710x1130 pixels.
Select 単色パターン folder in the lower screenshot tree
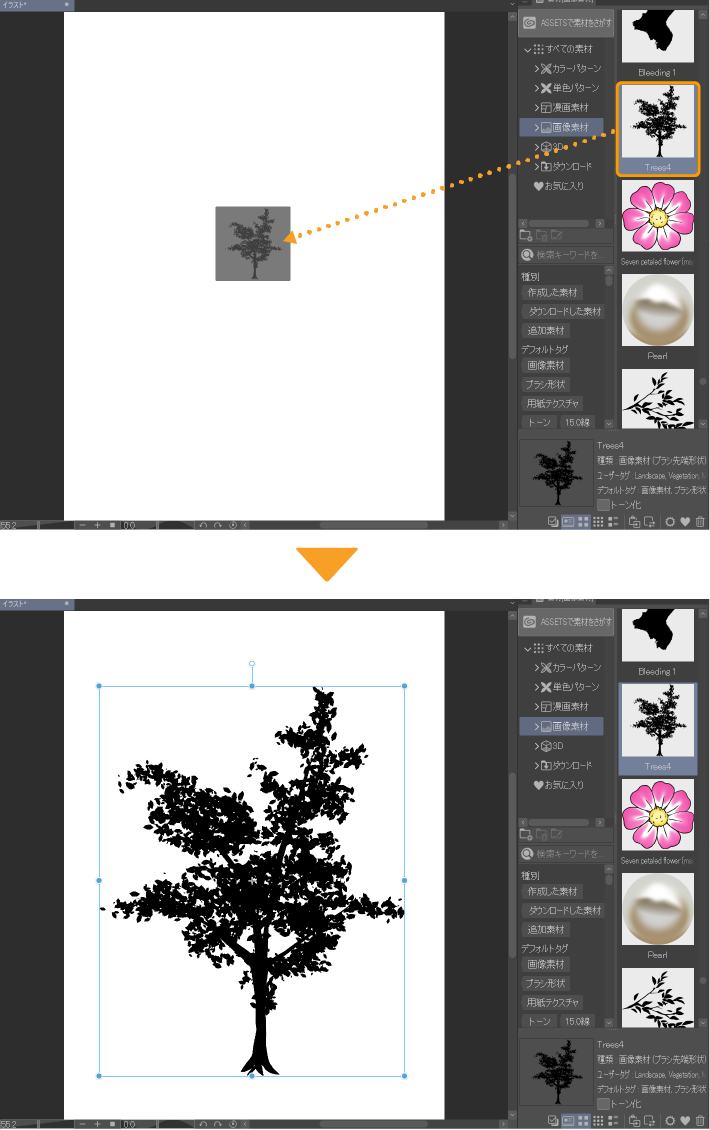[x=570, y=687]
